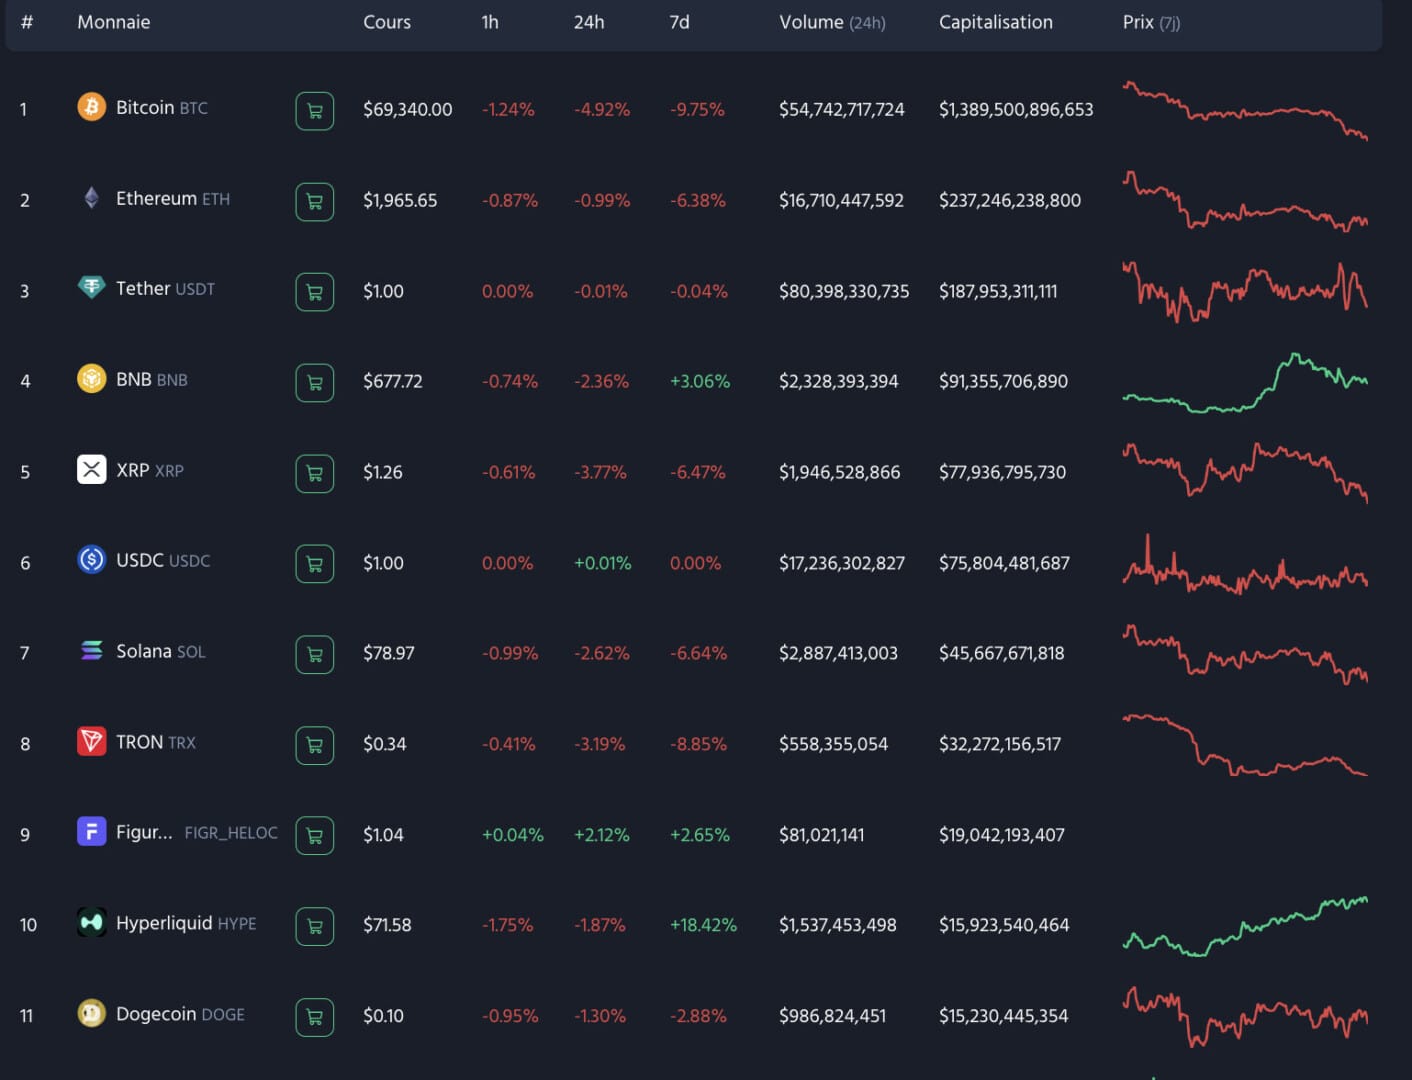The width and height of the screenshot is (1412, 1080).
Task: Open Tether's 7-day price sparkline
Action: coord(1245,291)
